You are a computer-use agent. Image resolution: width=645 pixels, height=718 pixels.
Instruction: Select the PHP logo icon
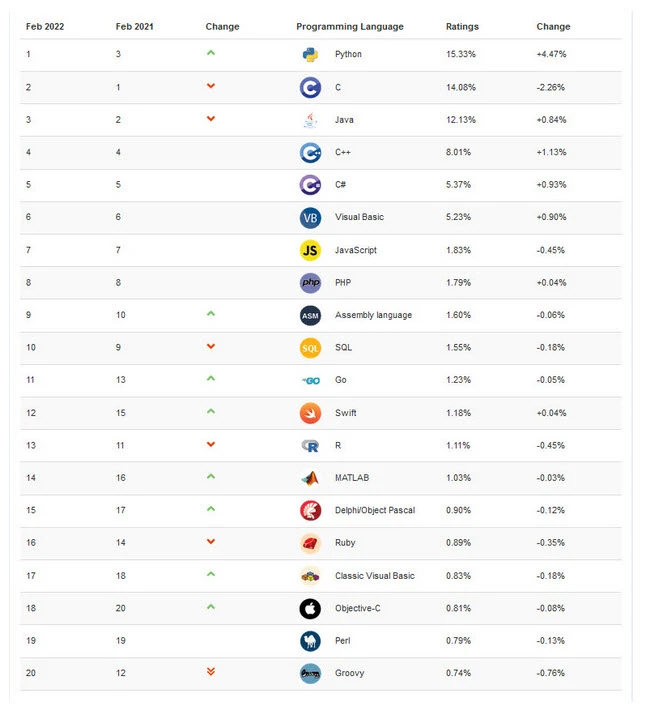(310, 283)
